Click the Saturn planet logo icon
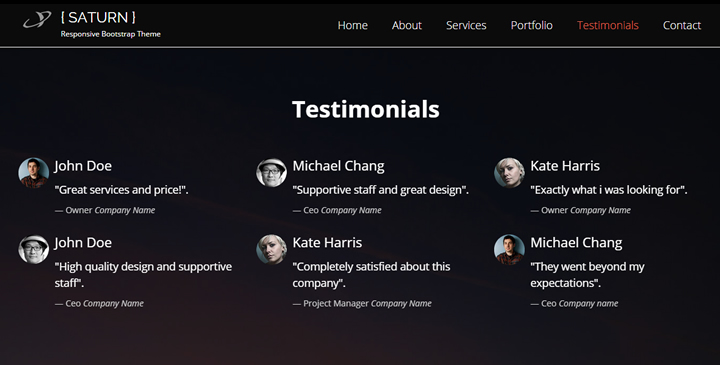The width and height of the screenshot is (720, 365). coord(37,19)
